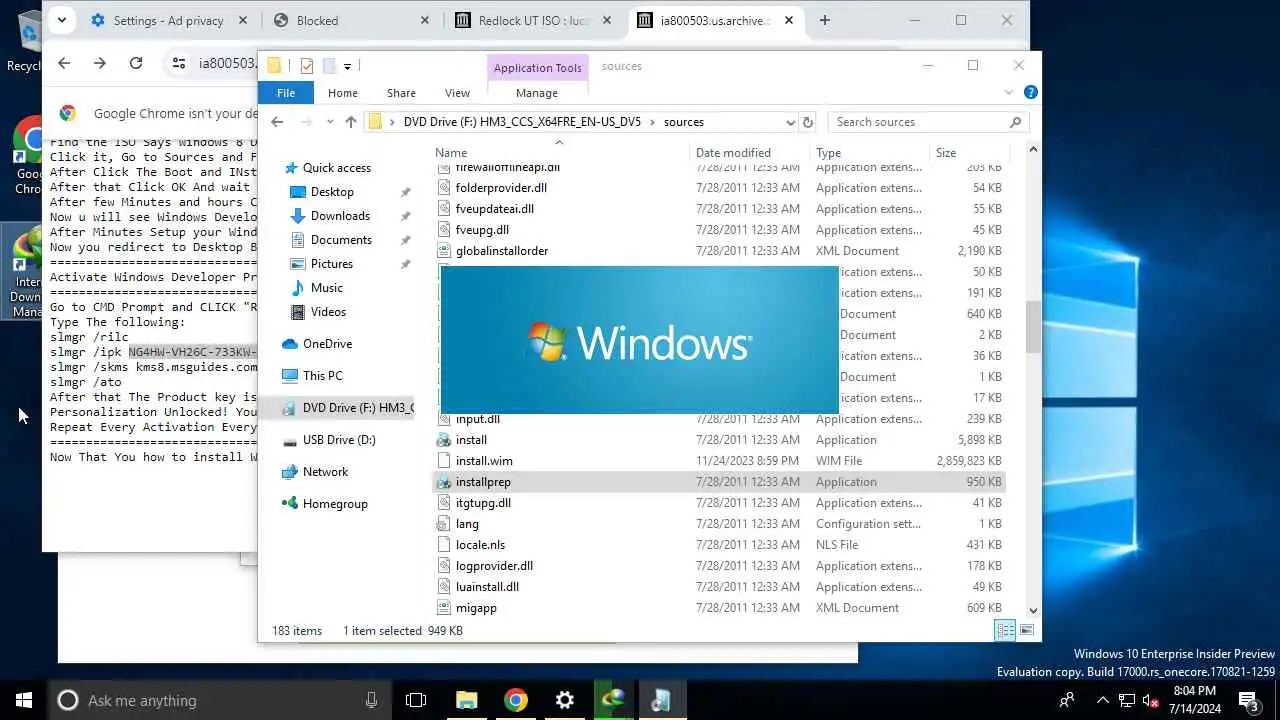The height and width of the screenshot is (720, 1280).
Task: Click the Ask me anything search box
Action: [x=218, y=700]
